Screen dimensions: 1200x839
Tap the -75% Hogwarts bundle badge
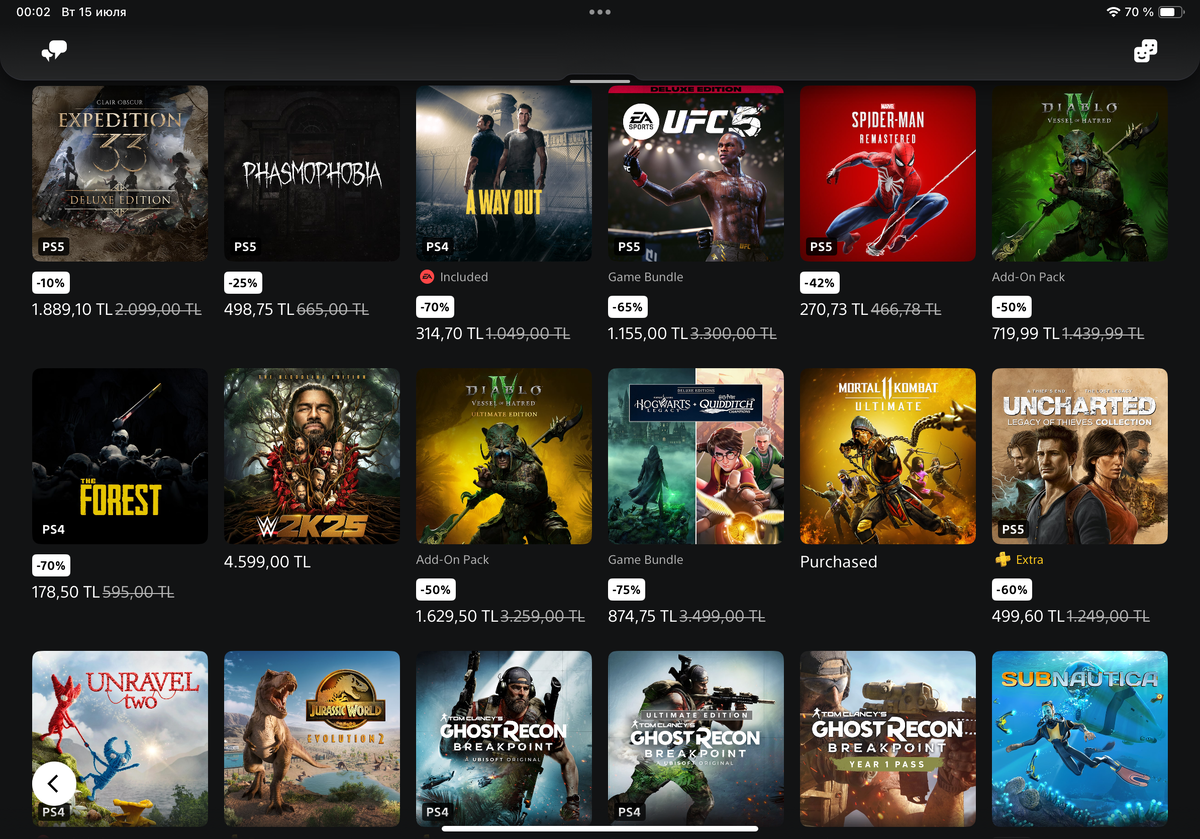(x=628, y=589)
